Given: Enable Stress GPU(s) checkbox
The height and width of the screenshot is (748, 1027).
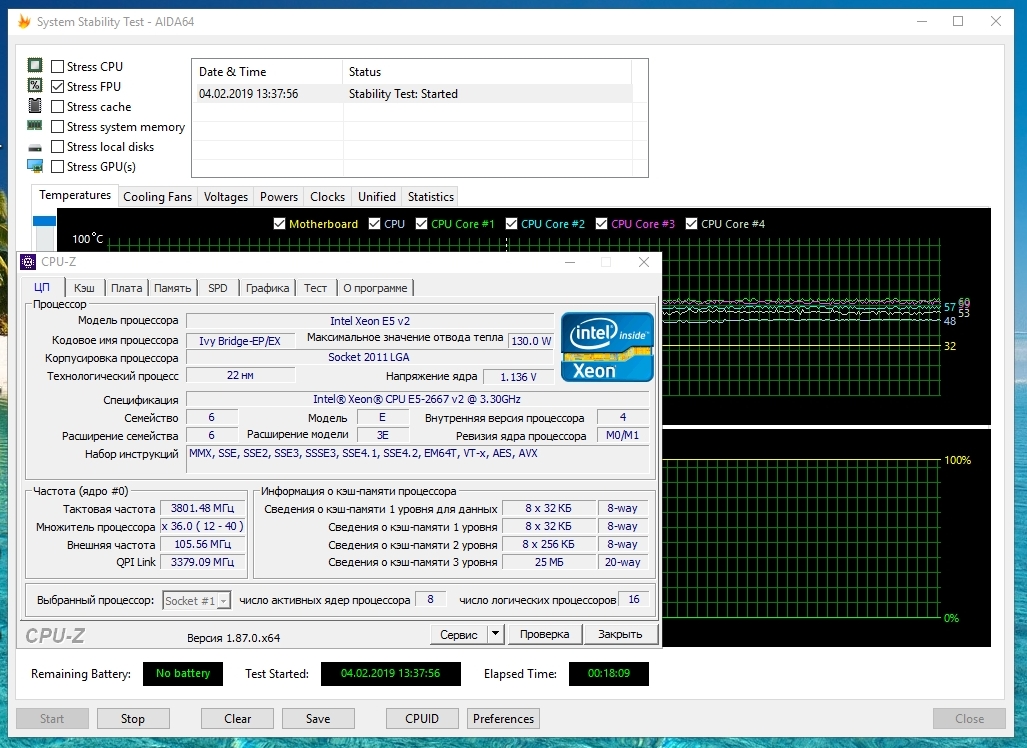Looking at the screenshot, I should point(58,166).
